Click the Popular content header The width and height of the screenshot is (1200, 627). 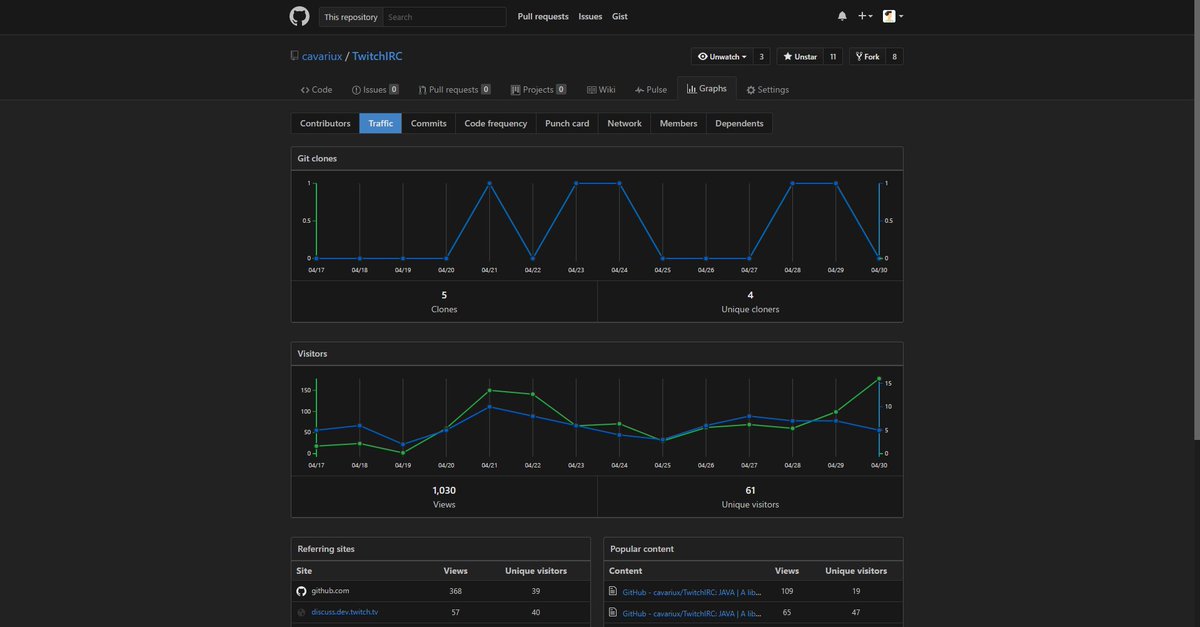754,549
